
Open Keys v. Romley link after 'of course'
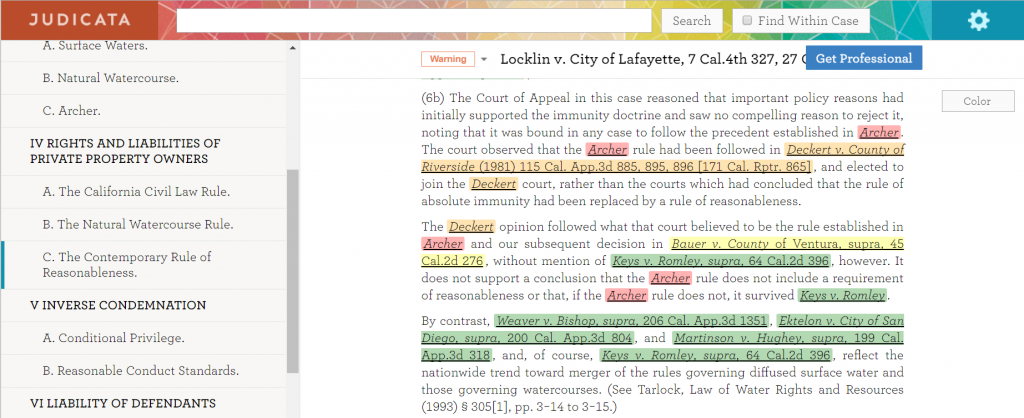(716, 356)
